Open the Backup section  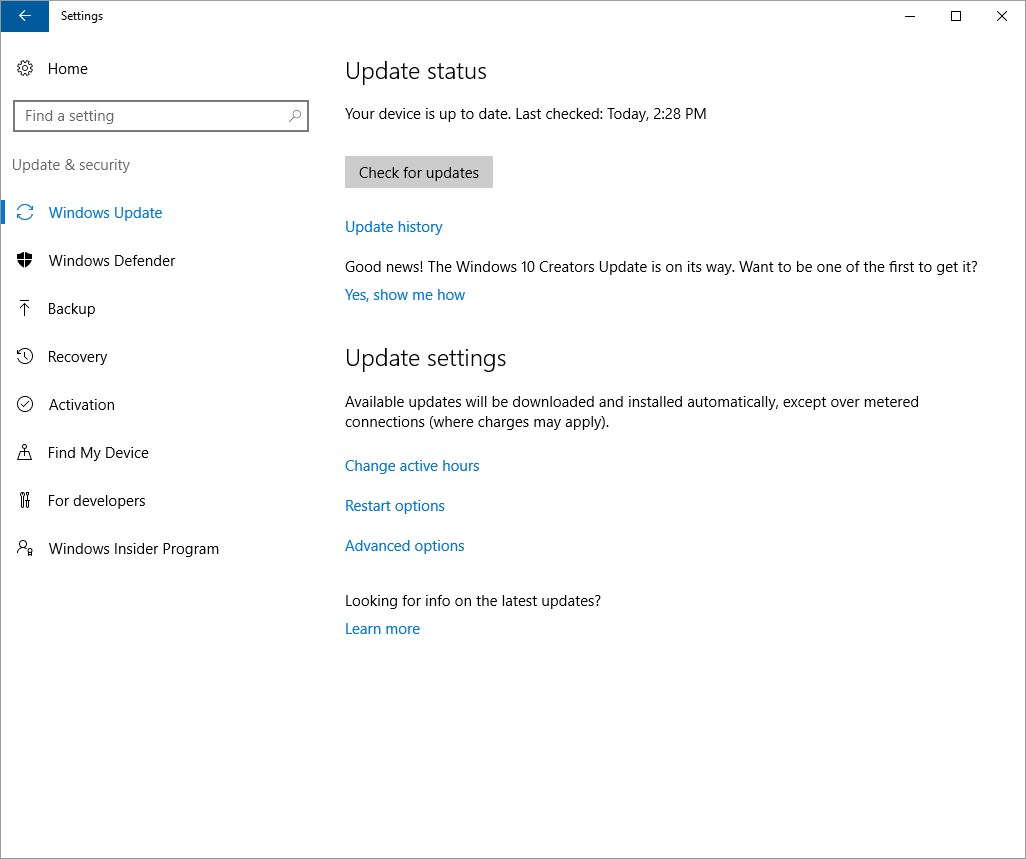coord(71,309)
